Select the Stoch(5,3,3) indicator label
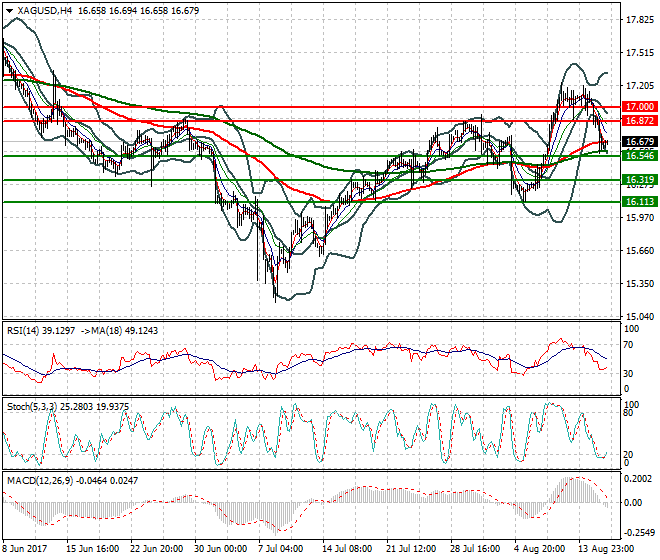This screenshot has width=660, height=560. click(32, 407)
